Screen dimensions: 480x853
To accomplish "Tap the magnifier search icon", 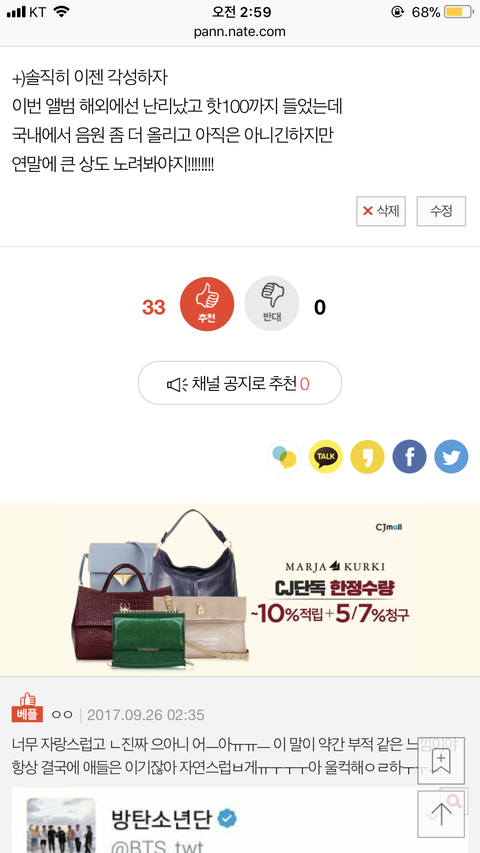I will (x=454, y=801).
